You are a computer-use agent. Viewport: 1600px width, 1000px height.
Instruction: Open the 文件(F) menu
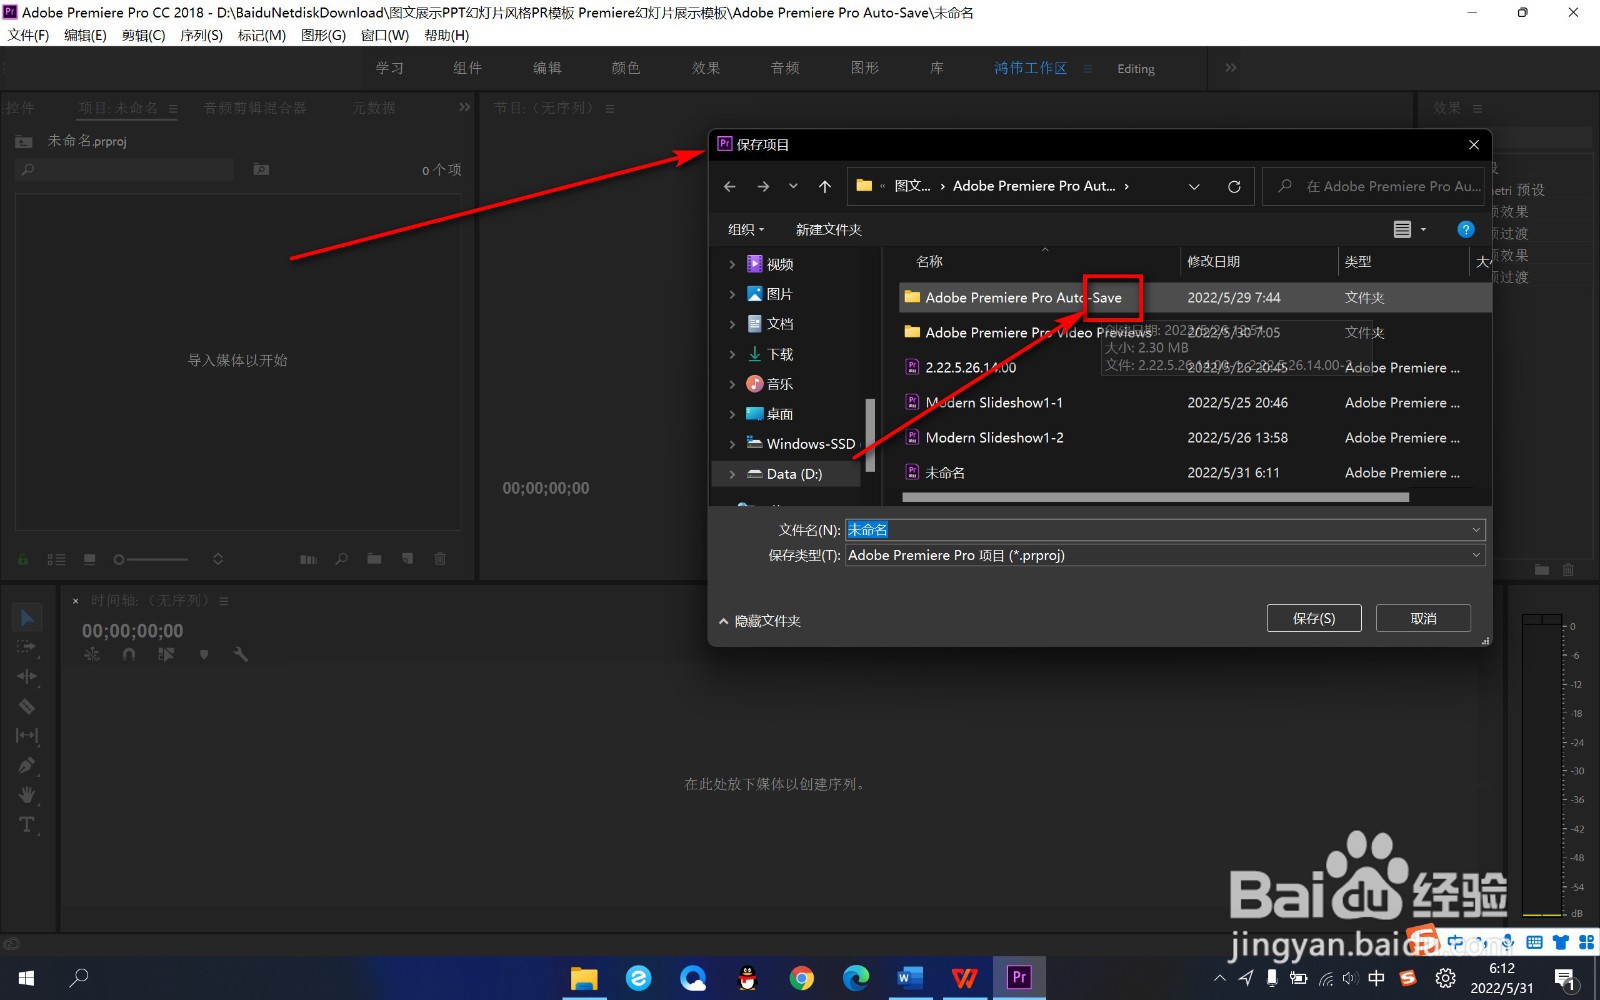[x=28, y=35]
